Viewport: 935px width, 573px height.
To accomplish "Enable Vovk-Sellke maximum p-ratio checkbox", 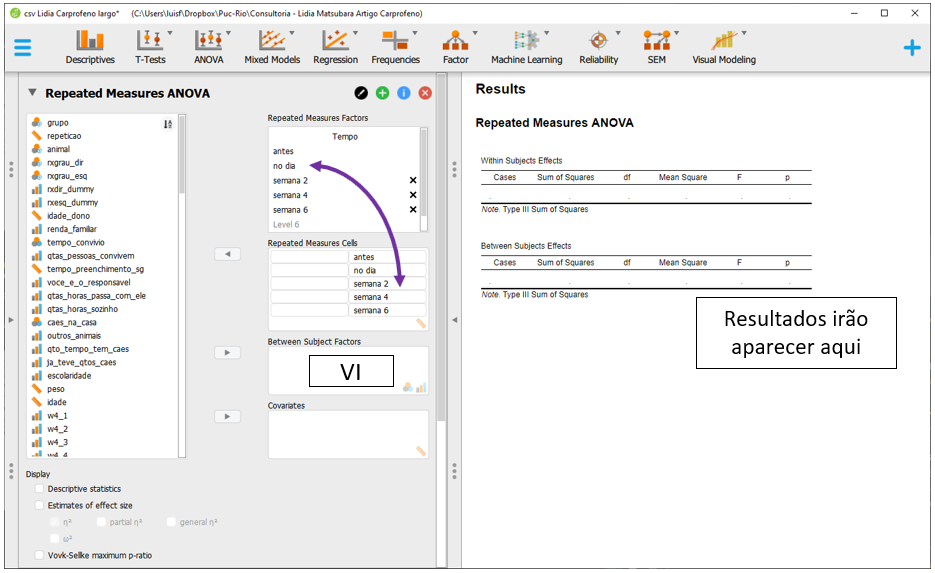I will coord(40,555).
